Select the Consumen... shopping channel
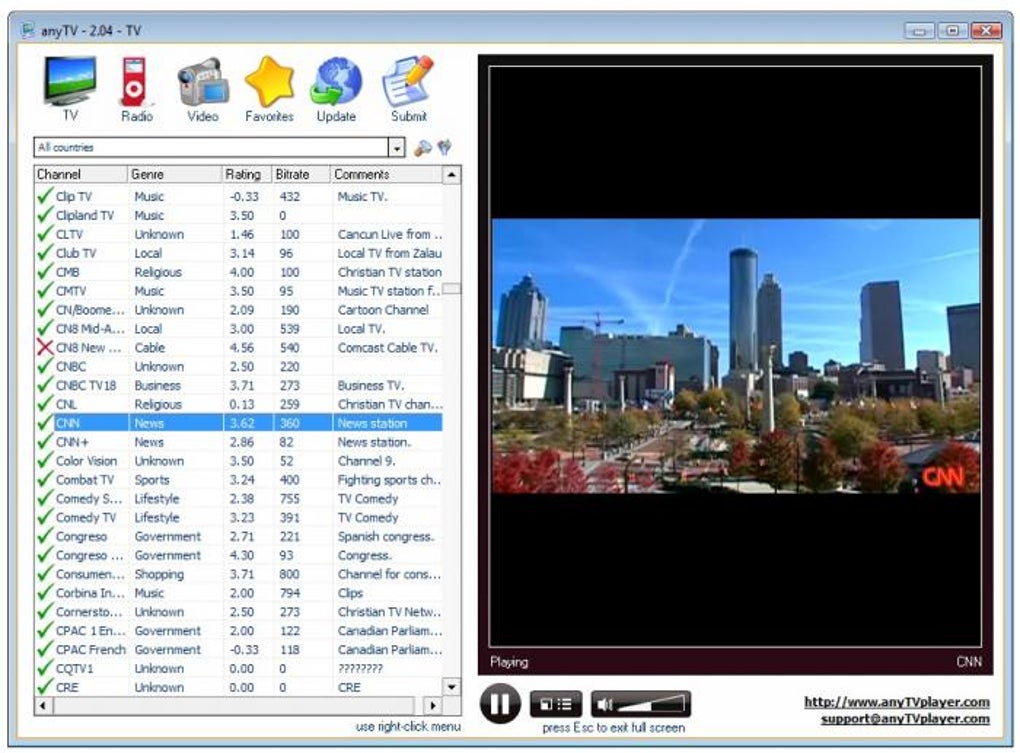1020x753 pixels. coord(239,574)
